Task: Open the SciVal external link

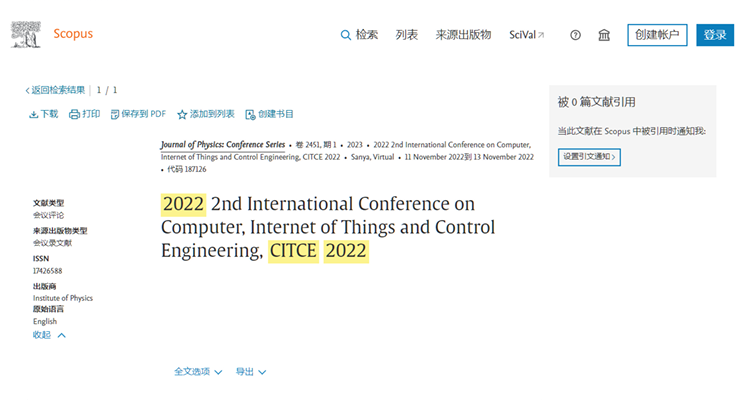Action: click(x=526, y=35)
